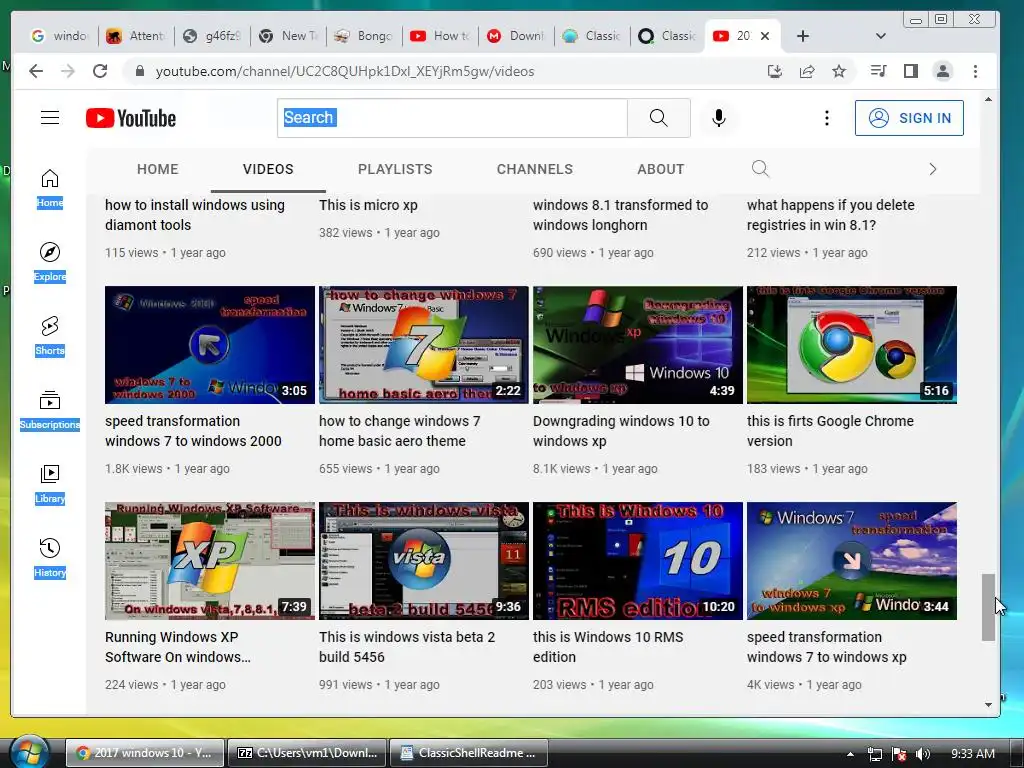Switch to the first 'windo' Google tab
The width and height of the screenshot is (1024, 768).
pos(60,36)
